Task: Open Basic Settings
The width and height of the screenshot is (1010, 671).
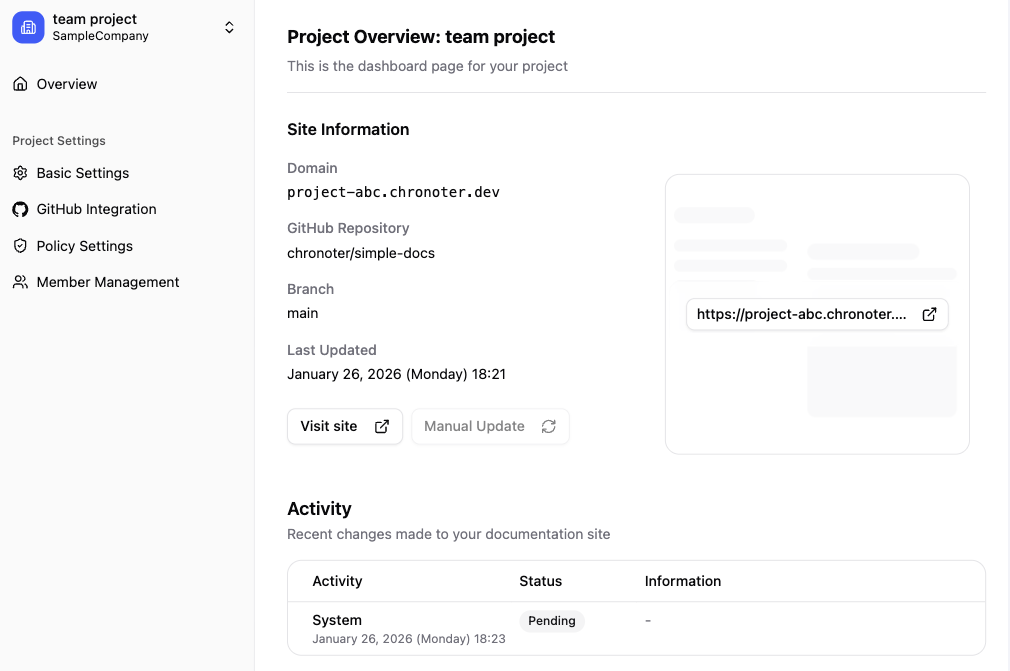Action: tap(83, 173)
